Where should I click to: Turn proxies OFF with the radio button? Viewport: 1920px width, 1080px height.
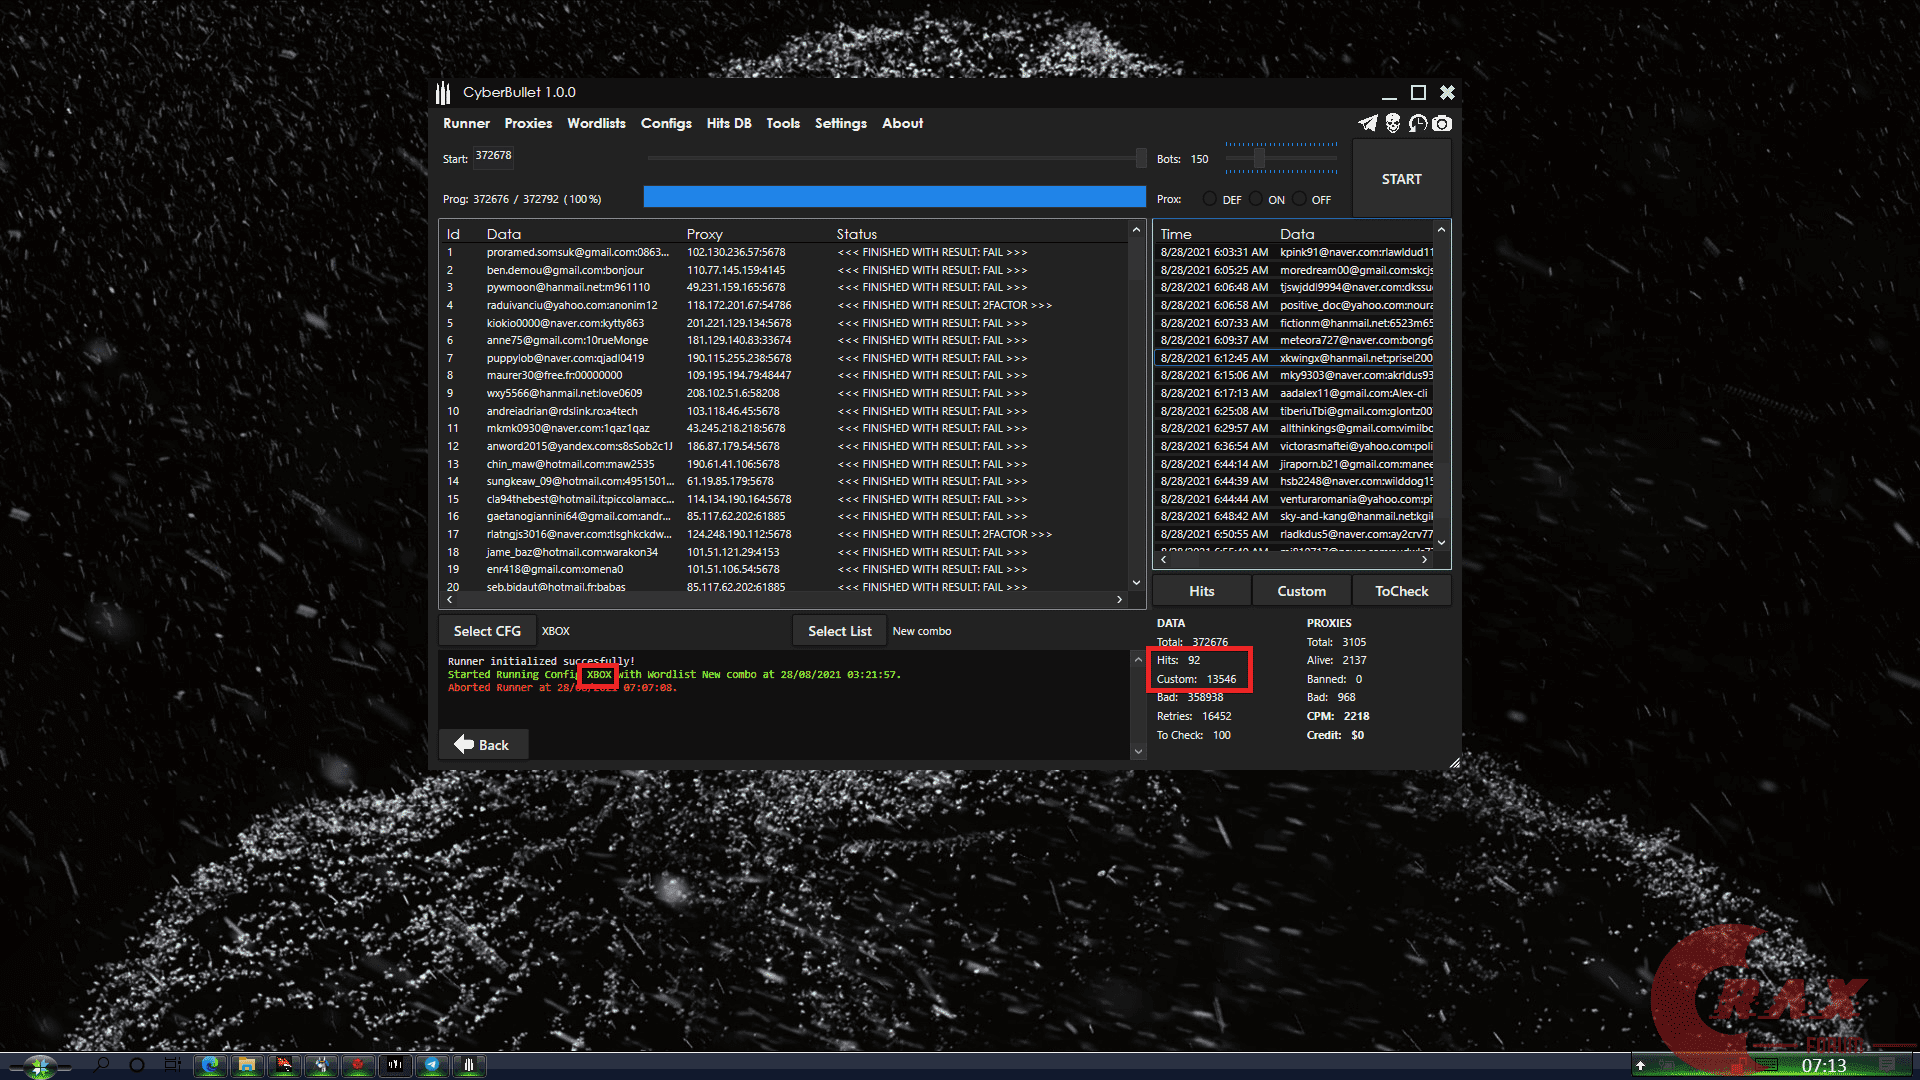click(x=1297, y=199)
